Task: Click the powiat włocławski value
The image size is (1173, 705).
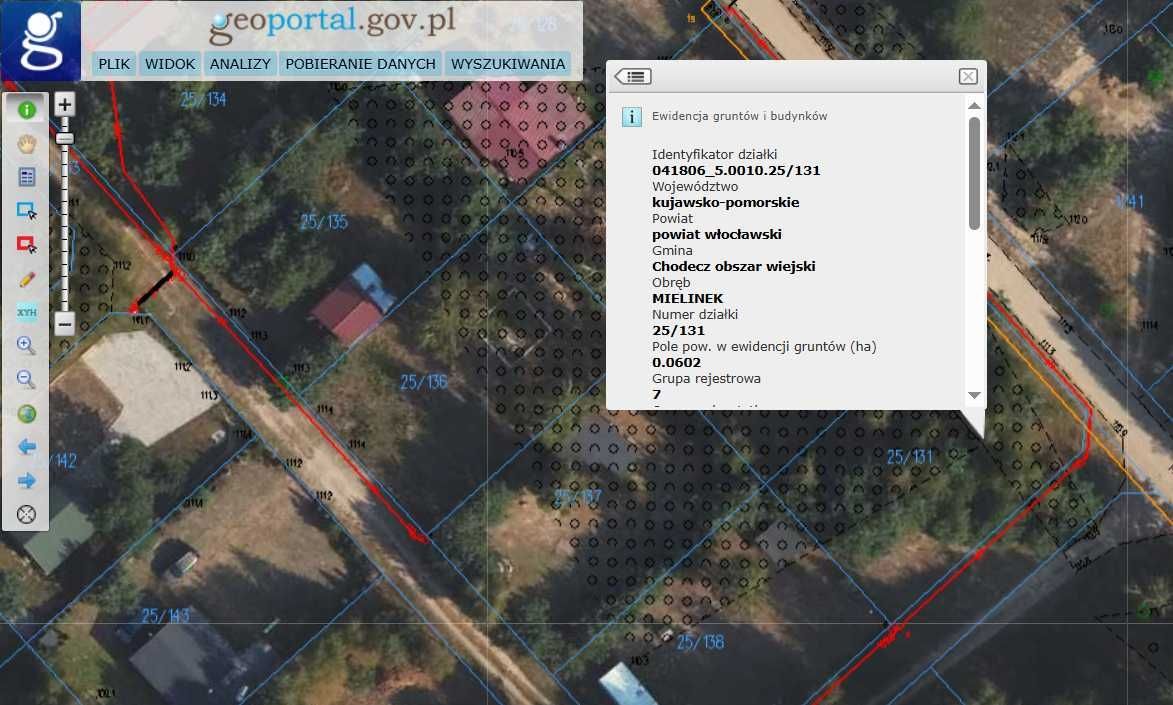Action: coord(717,234)
